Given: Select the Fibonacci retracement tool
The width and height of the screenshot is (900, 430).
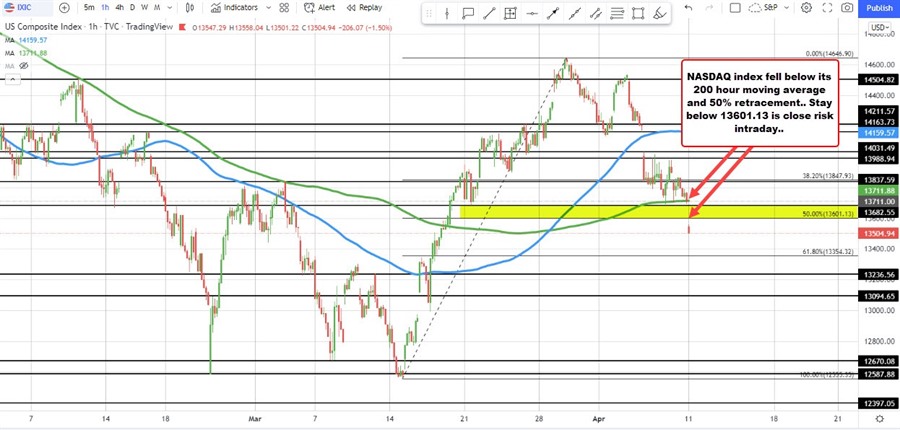Looking at the screenshot, I should pos(617,14).
